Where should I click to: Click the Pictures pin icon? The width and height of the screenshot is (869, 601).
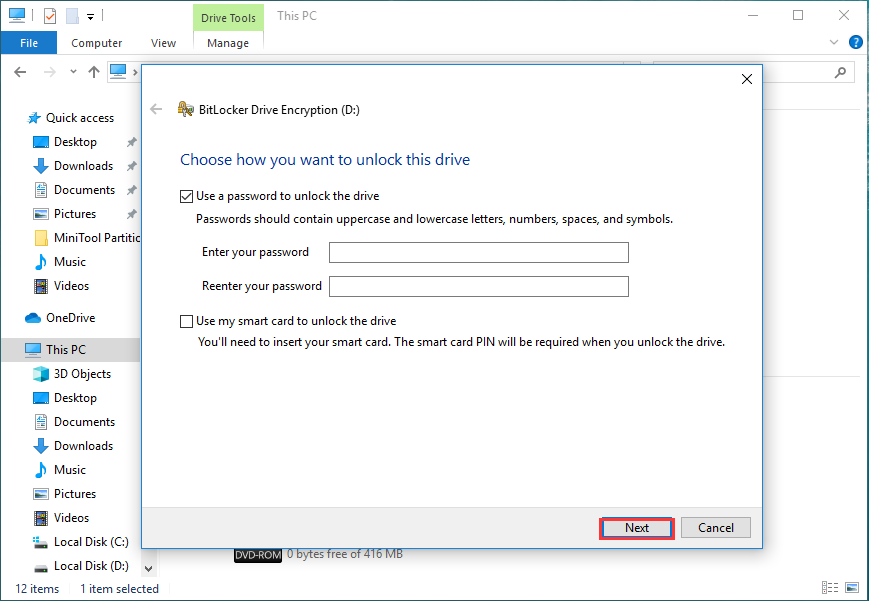[131, 214]
